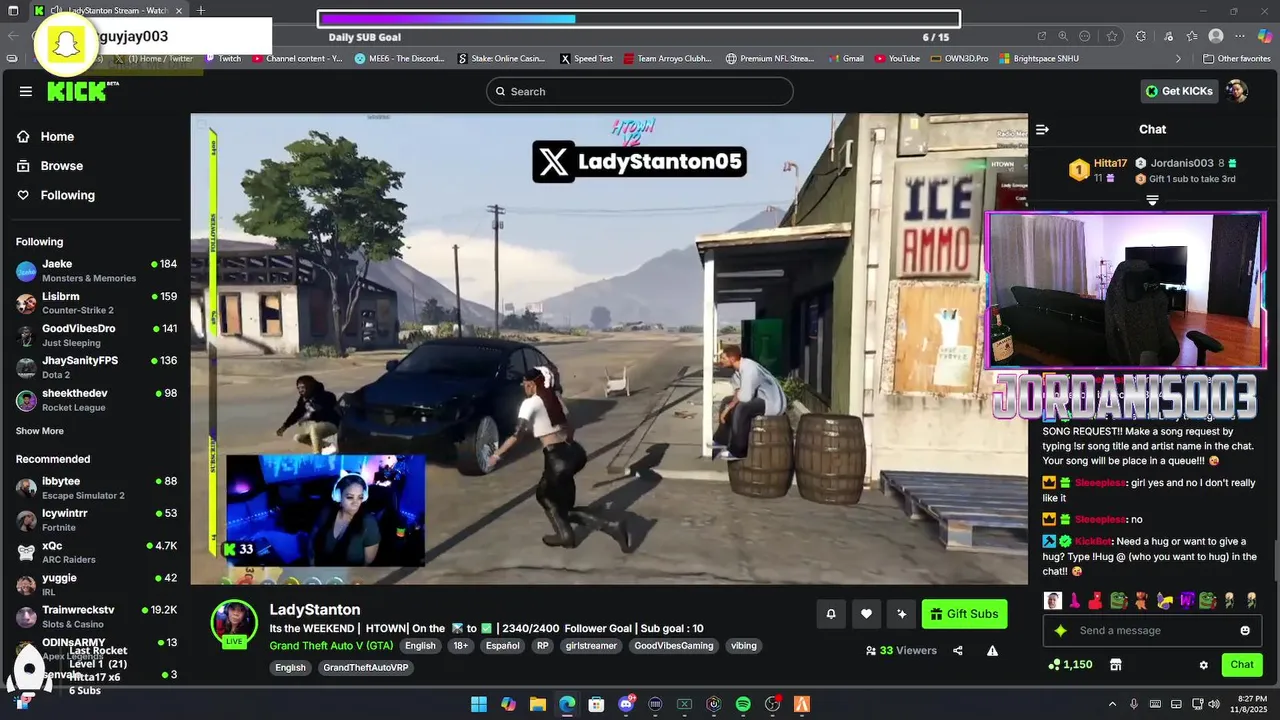
Task: Click the face emote first in the quick emotes
Action: [1053, 601]
